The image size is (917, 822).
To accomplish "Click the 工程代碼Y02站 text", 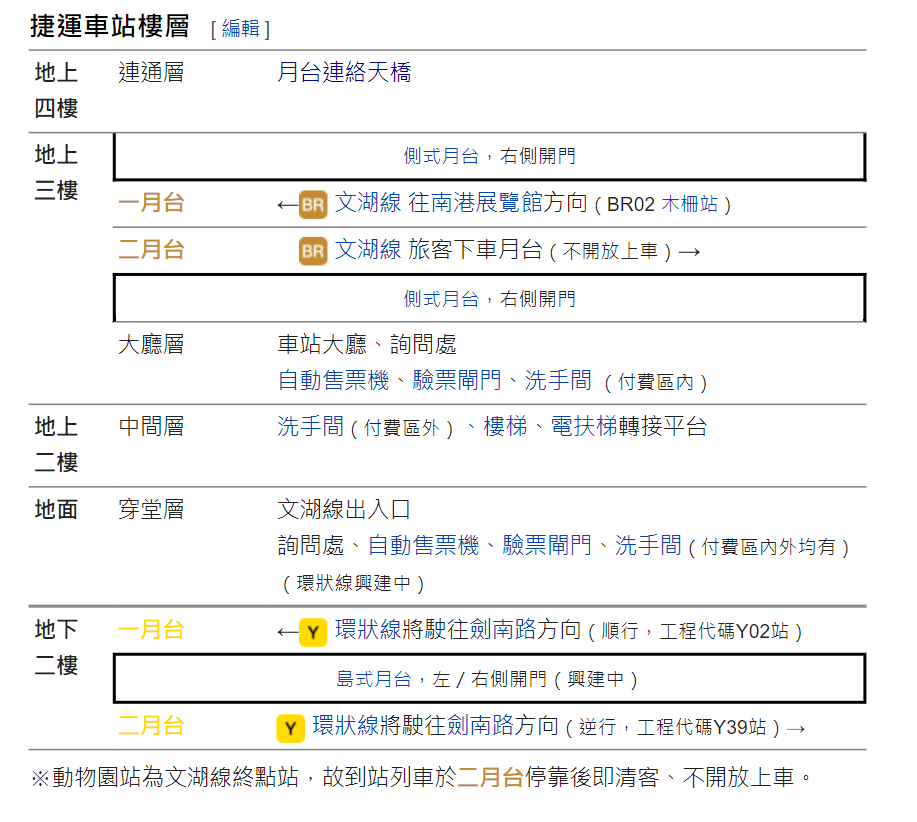I will click(x=724, y=631).
